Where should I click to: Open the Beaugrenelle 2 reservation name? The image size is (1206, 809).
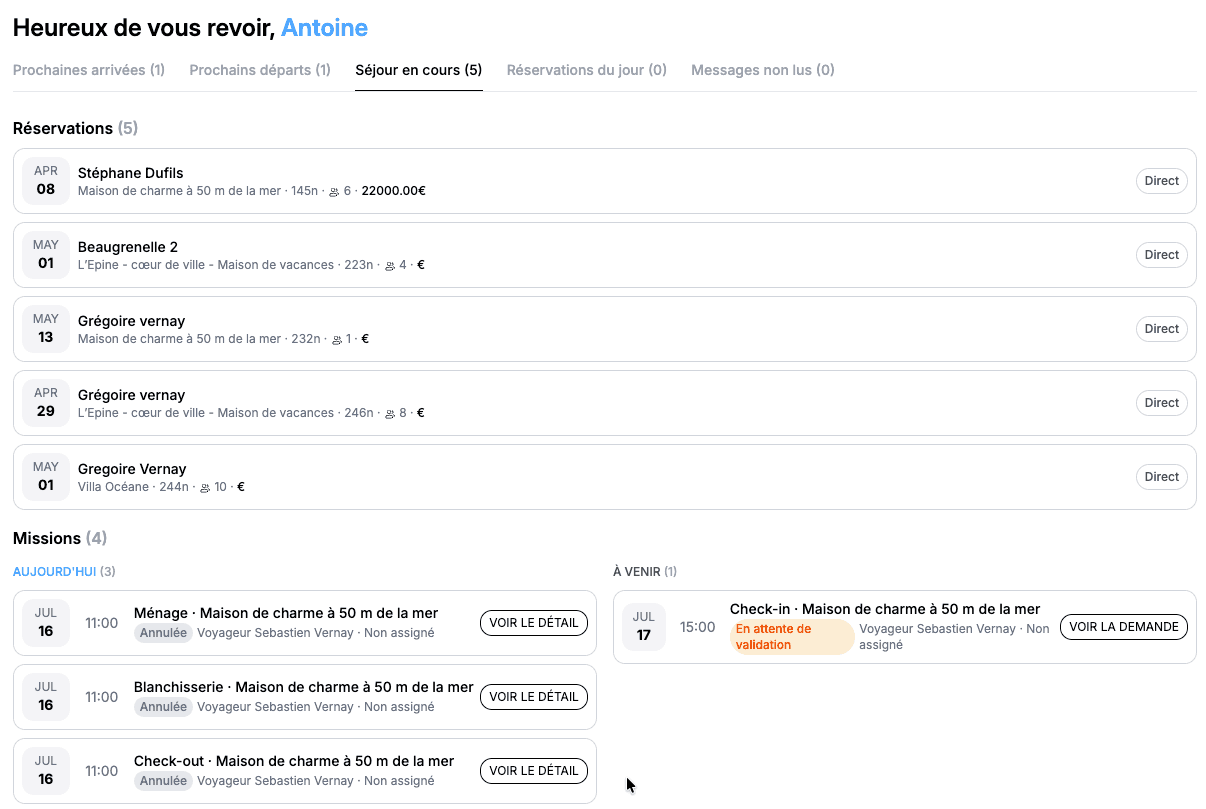click(128, 247)
